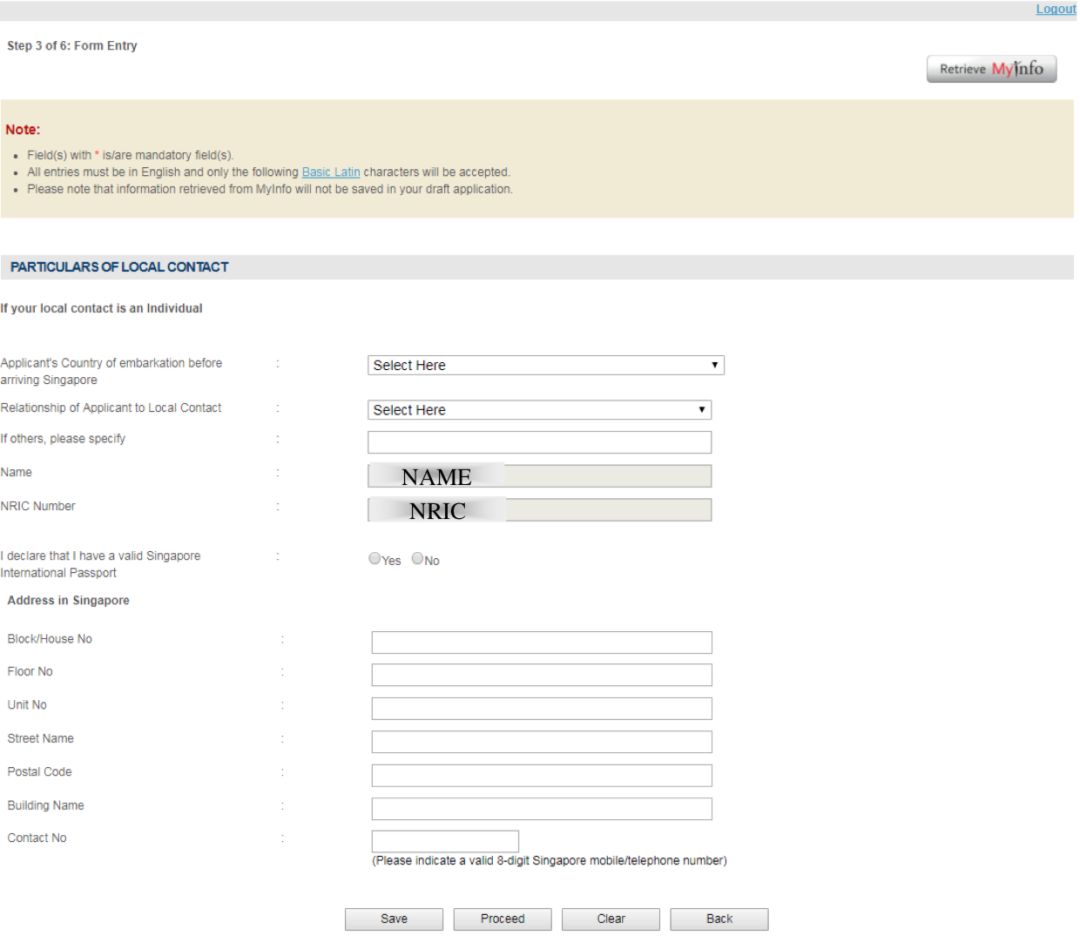Screen dimensions: 1080x942
Task: Click the Floor No text box
Action: tap(541, 675)
